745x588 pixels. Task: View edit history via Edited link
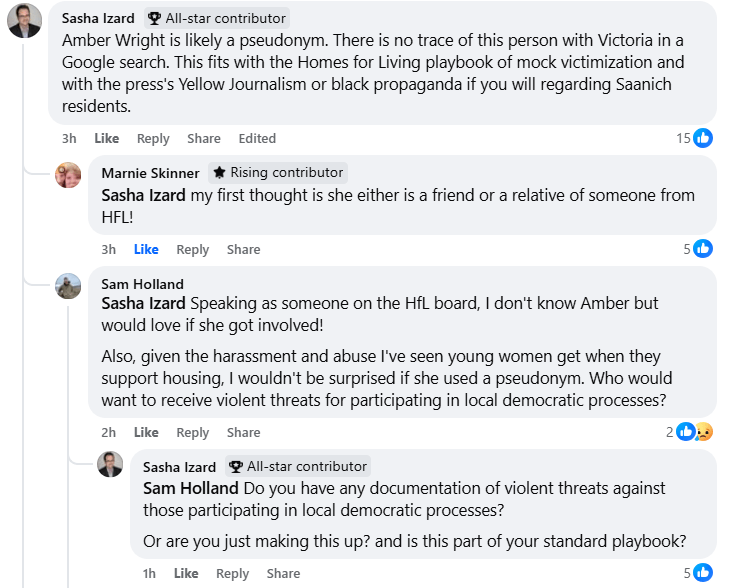click(x=257, y=138)
